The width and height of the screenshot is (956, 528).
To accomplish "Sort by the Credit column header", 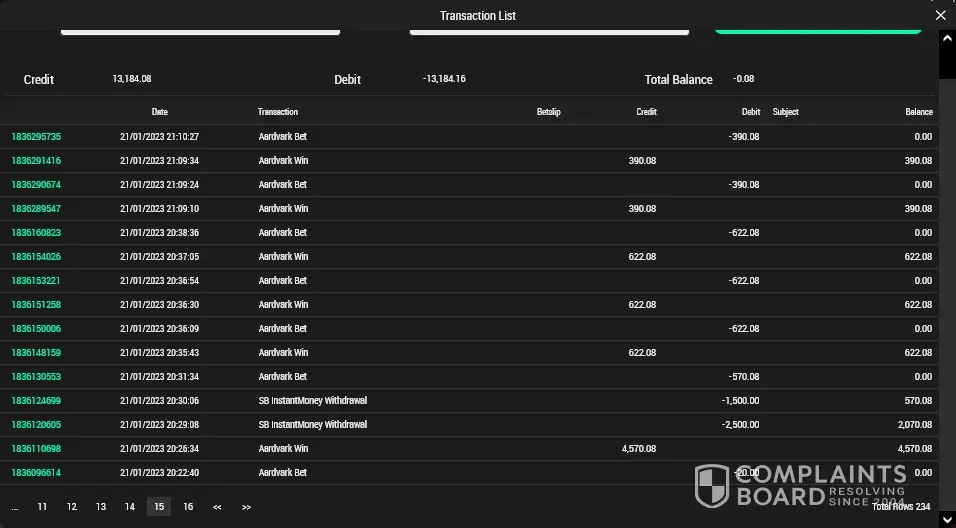I will point(646,112).
